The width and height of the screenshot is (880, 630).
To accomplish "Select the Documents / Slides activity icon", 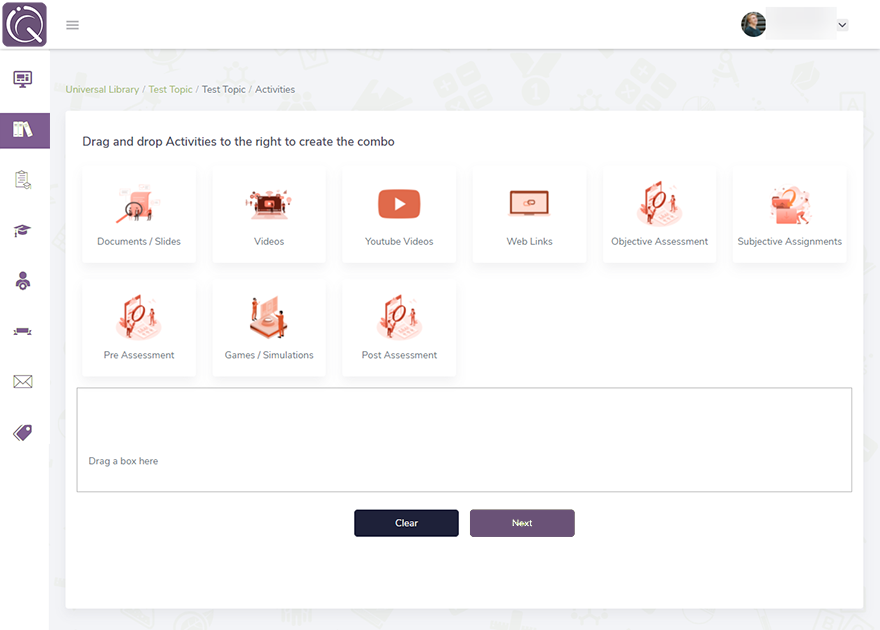I will click(139, 204).
